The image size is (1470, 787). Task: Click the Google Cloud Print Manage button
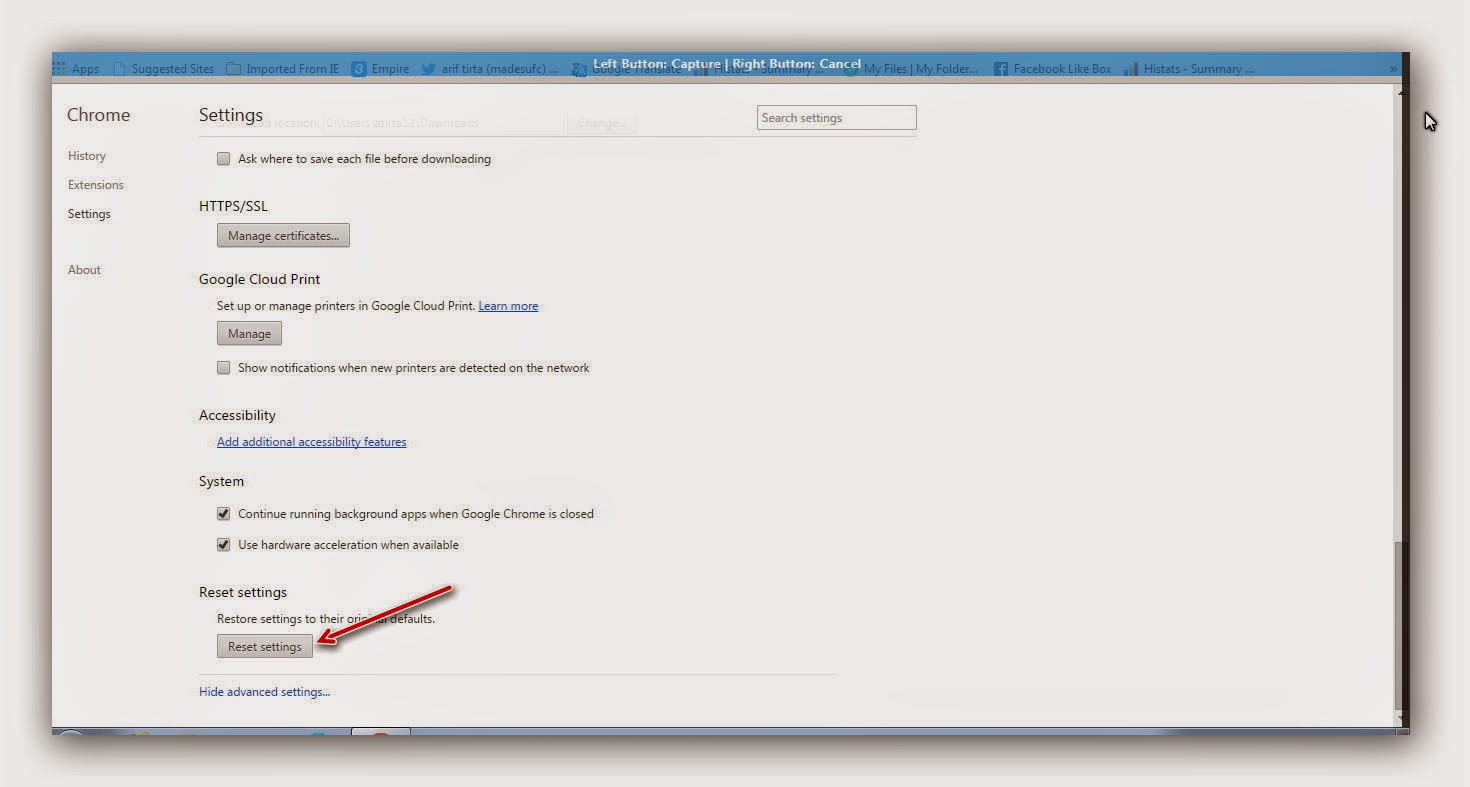coord(249,334)
